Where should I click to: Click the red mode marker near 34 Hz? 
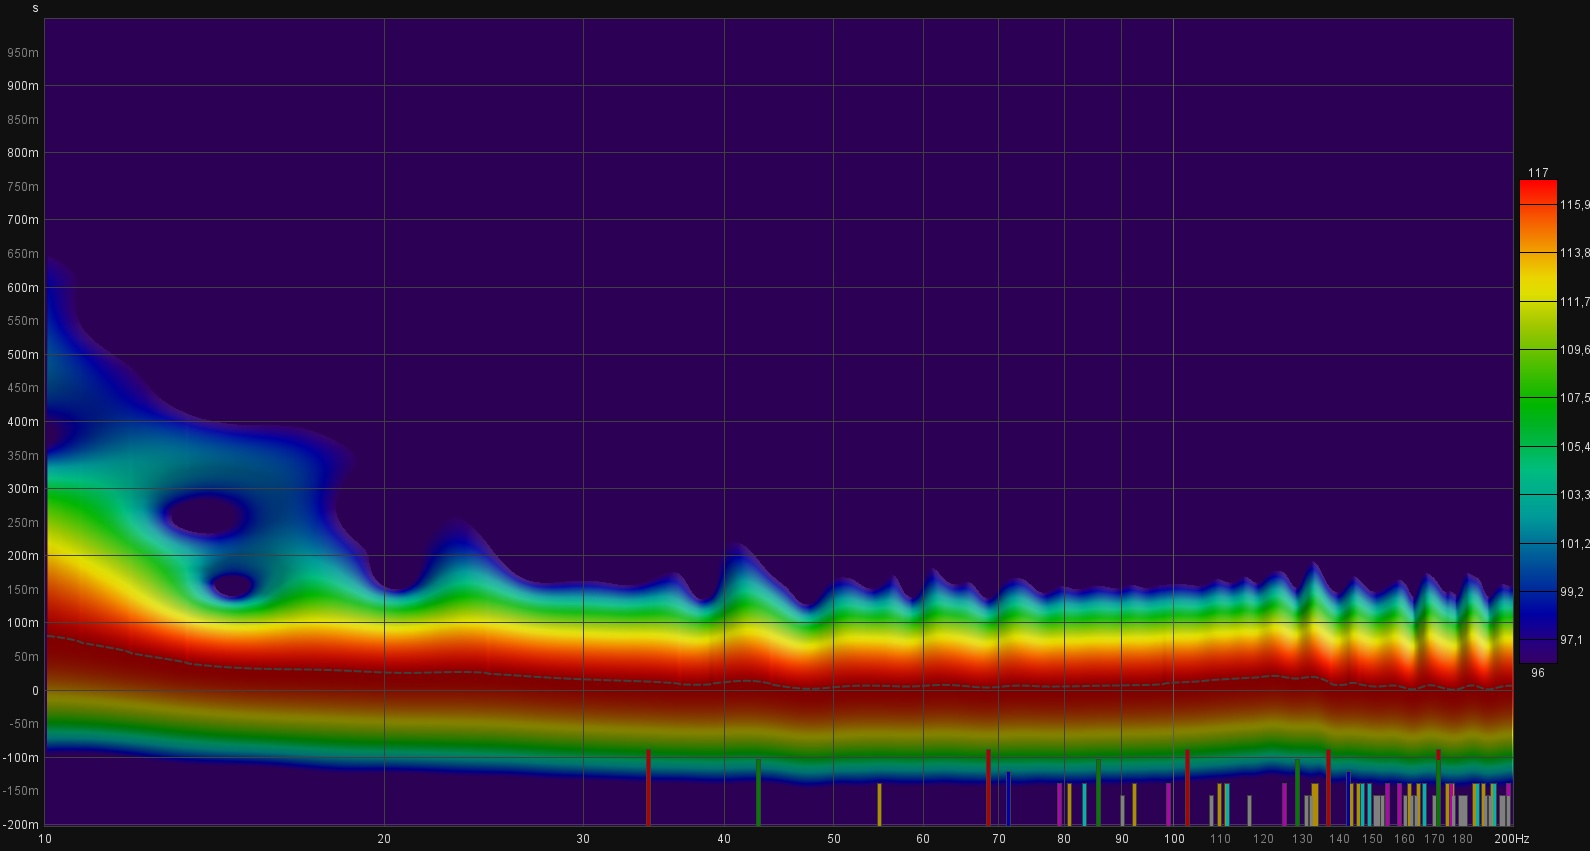pos(648,786)
